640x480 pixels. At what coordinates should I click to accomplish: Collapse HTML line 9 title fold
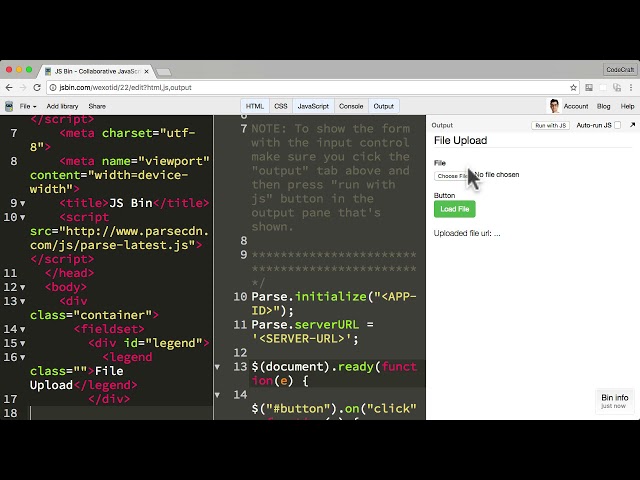[22, 203]
